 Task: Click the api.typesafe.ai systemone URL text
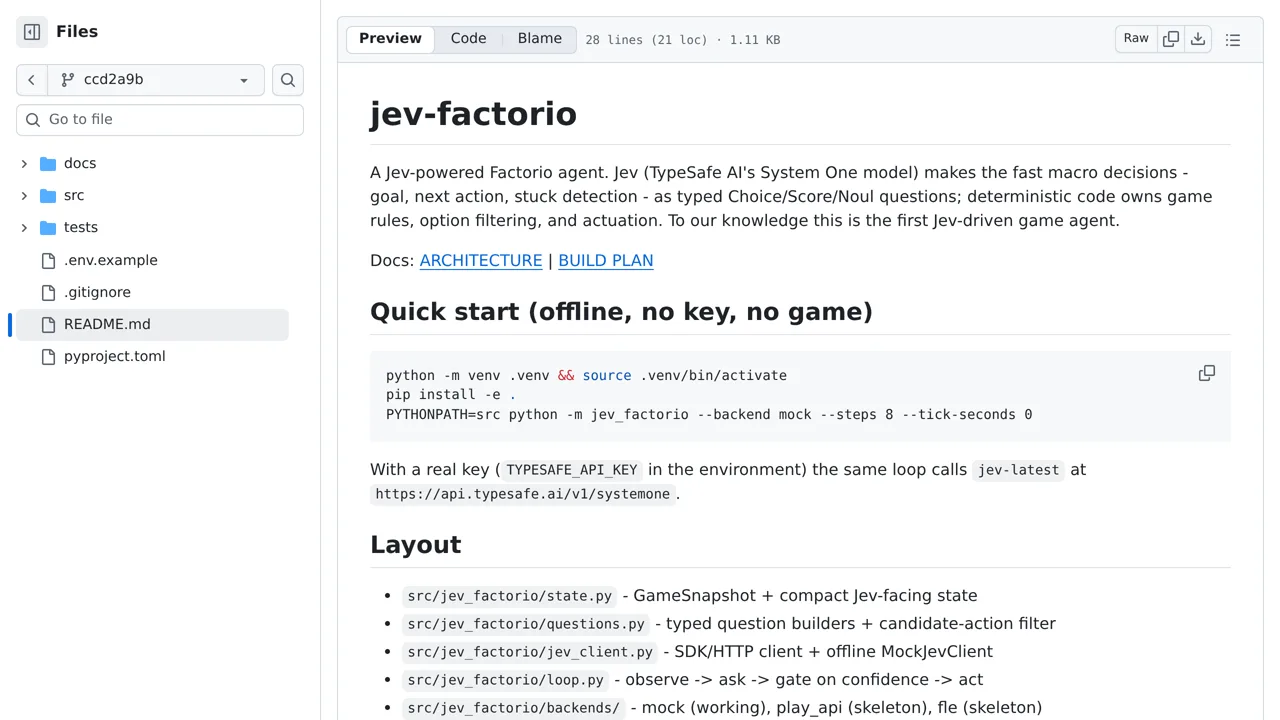(523, 494)
